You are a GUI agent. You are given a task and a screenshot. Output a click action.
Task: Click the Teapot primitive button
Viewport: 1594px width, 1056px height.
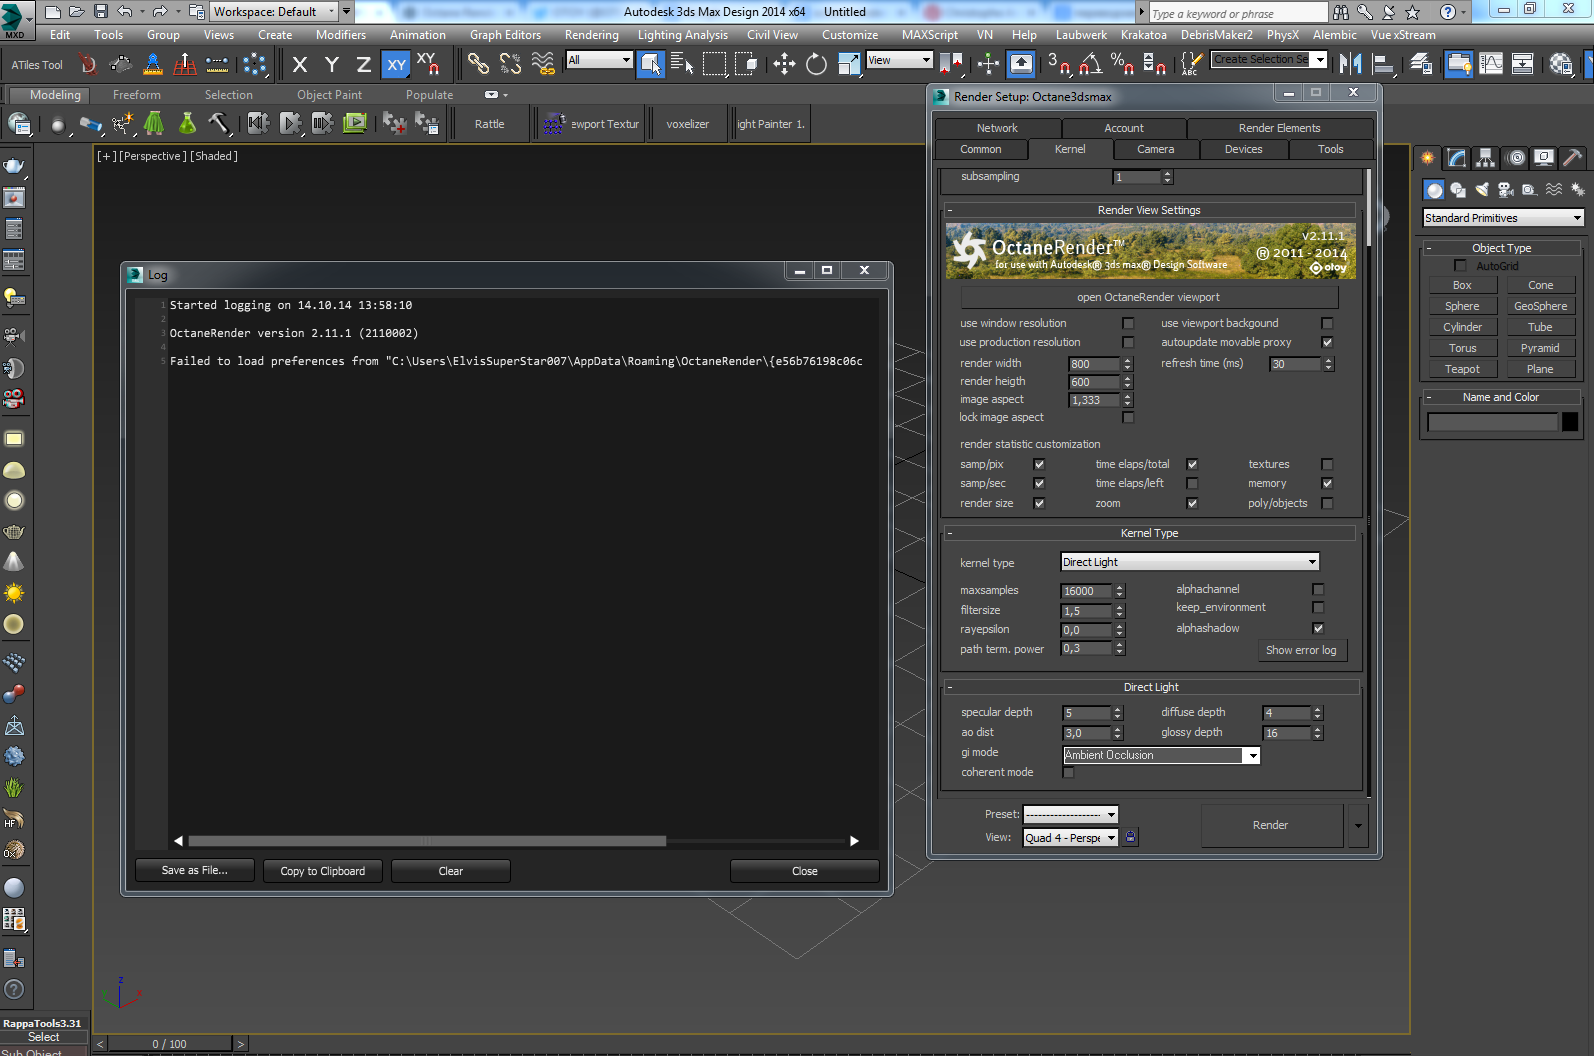(x=1462, y=369)
